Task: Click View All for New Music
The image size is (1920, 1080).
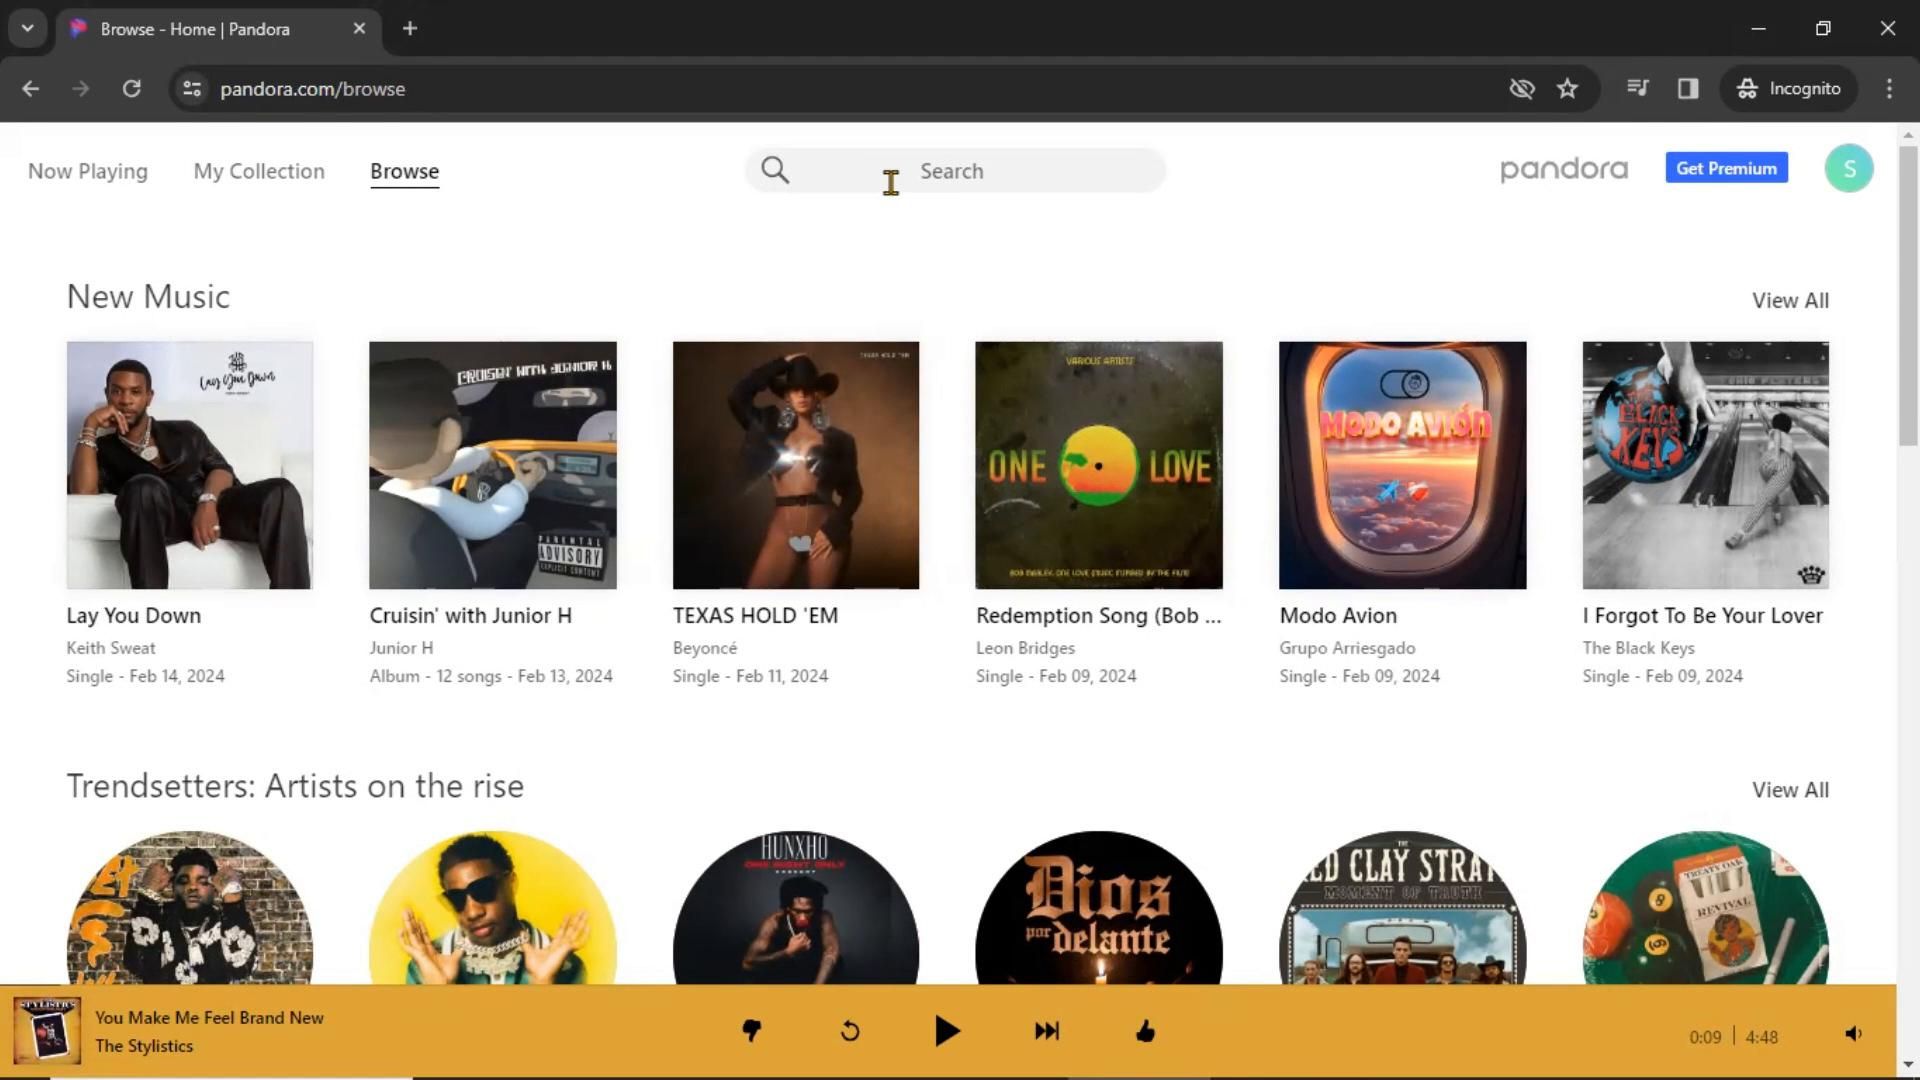Action: pos(1790,300)
